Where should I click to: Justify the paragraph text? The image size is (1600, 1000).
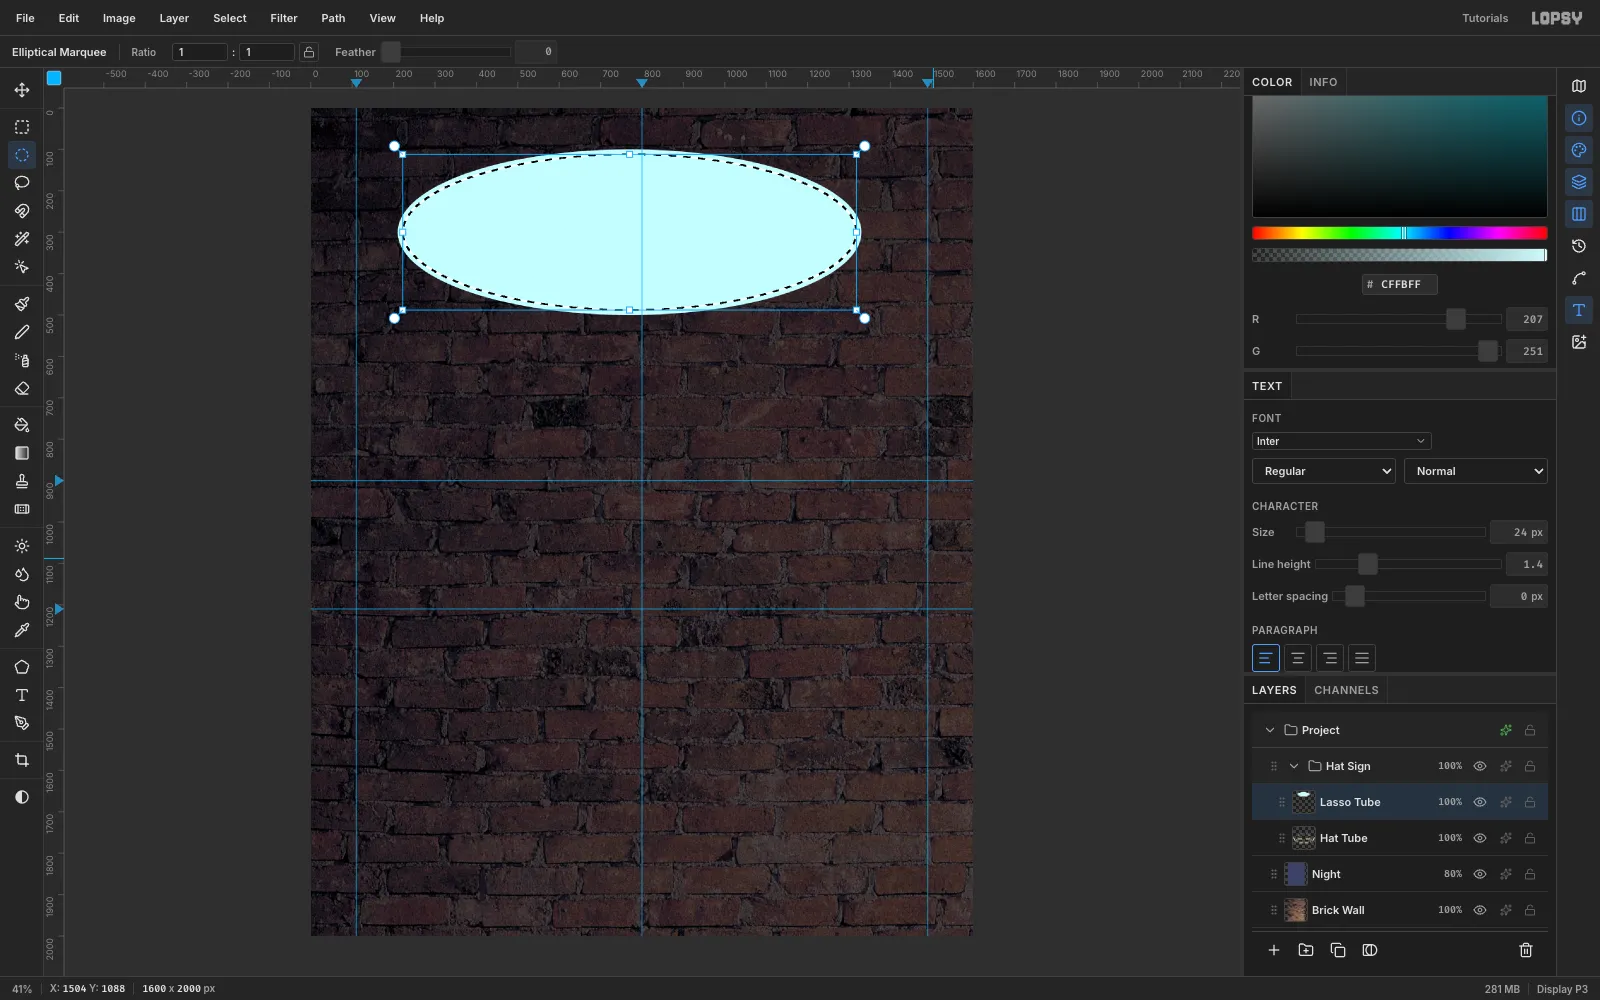pos(1362,658)
